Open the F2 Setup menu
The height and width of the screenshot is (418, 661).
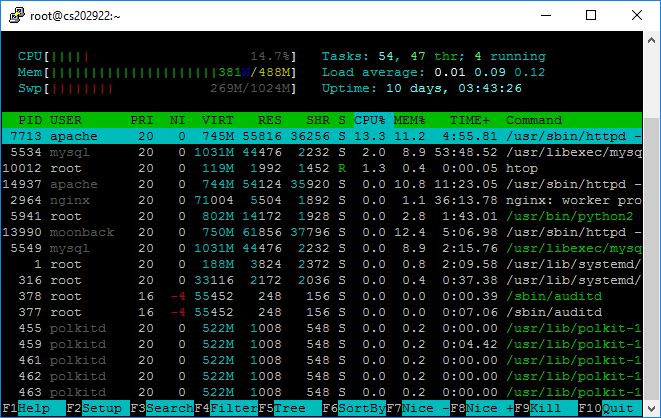tap(96, 409)
